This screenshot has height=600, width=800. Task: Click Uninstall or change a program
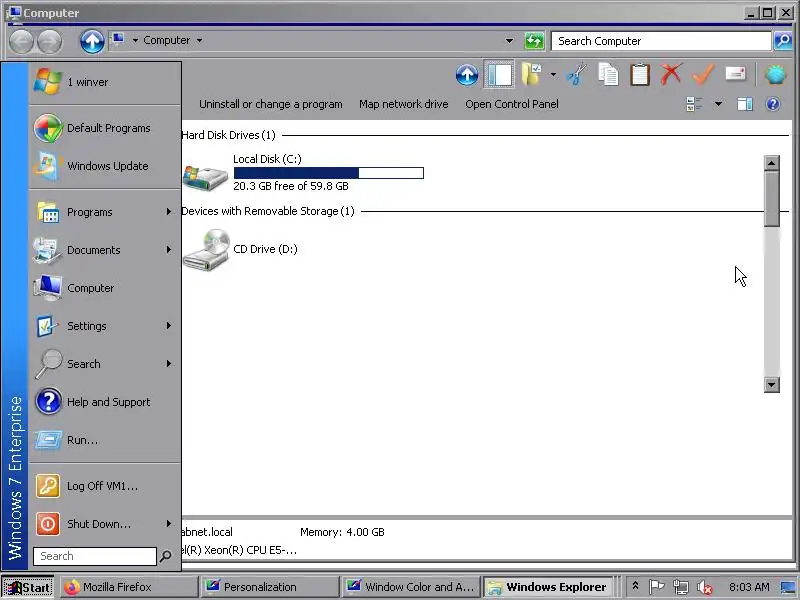point(270,104)
